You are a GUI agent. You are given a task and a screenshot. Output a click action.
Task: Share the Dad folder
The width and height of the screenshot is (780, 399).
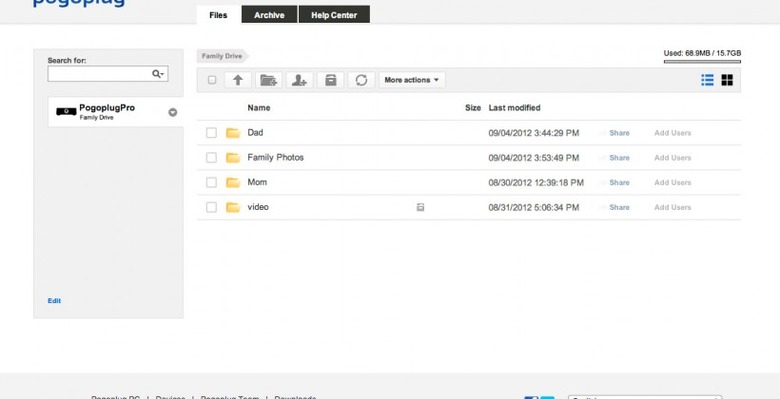pyautogui.click(x=619, y=133)
